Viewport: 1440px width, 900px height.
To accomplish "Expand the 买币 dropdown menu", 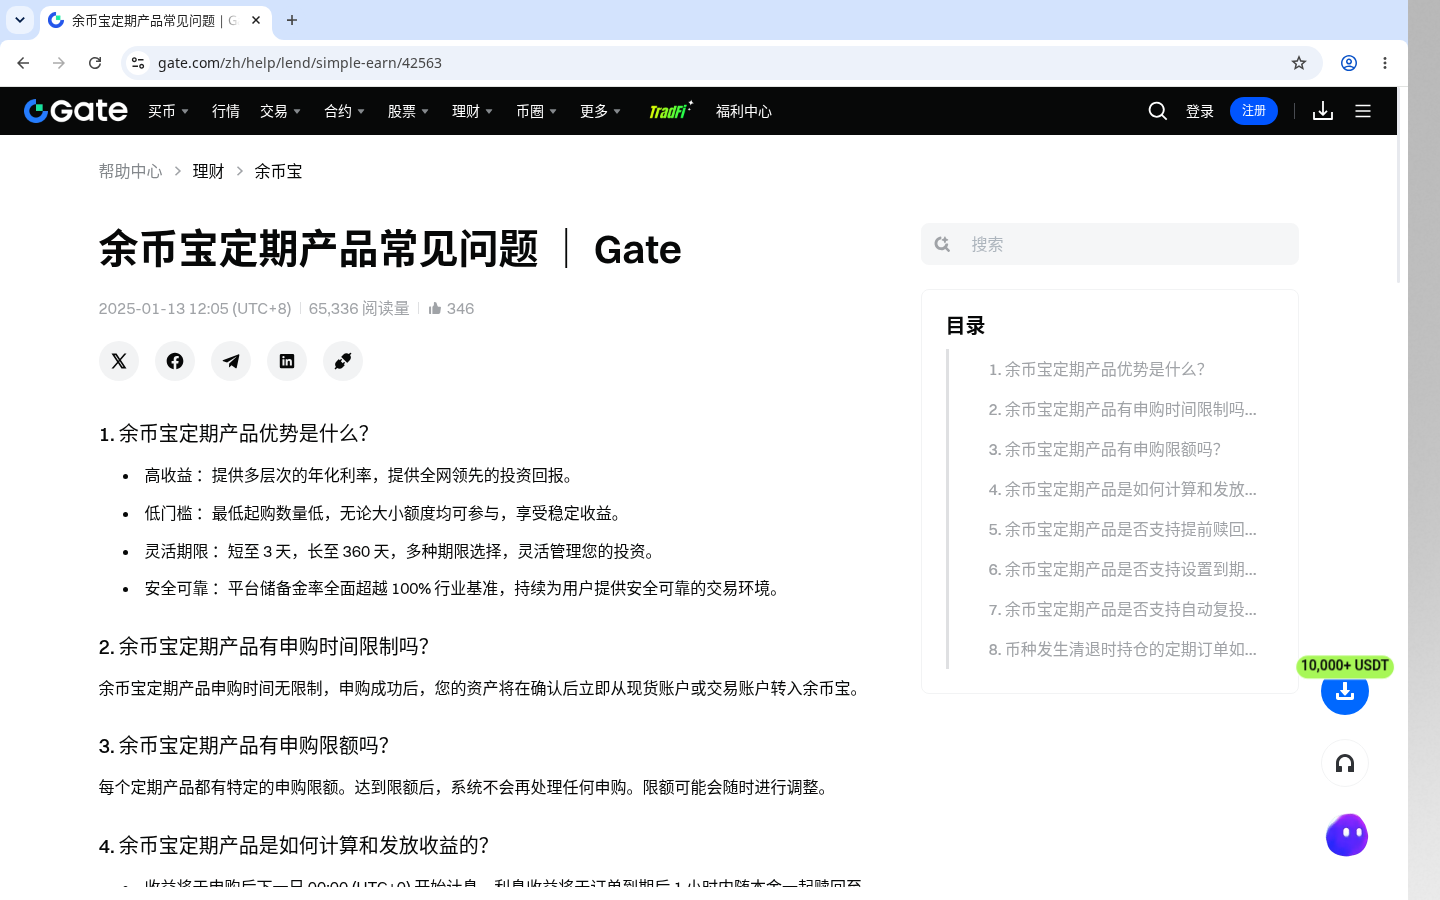I will [x=168, y=111].
